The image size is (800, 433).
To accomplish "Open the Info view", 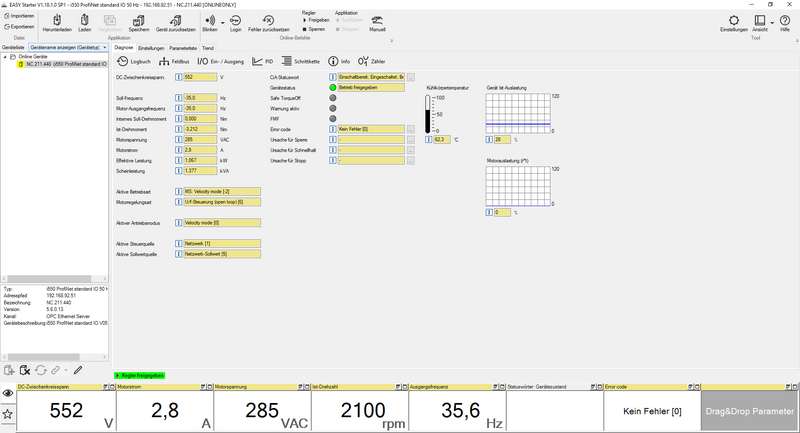I will [339, 61].
